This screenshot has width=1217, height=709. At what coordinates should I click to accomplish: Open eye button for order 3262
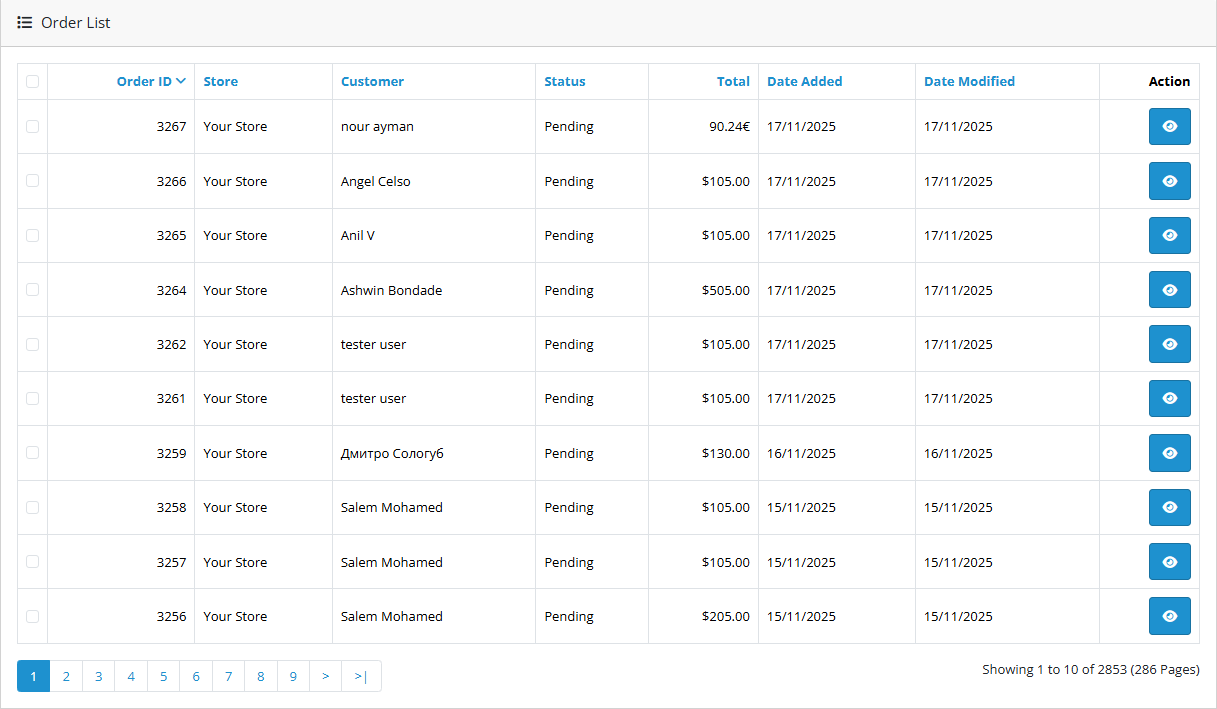tap(1169, 344)
